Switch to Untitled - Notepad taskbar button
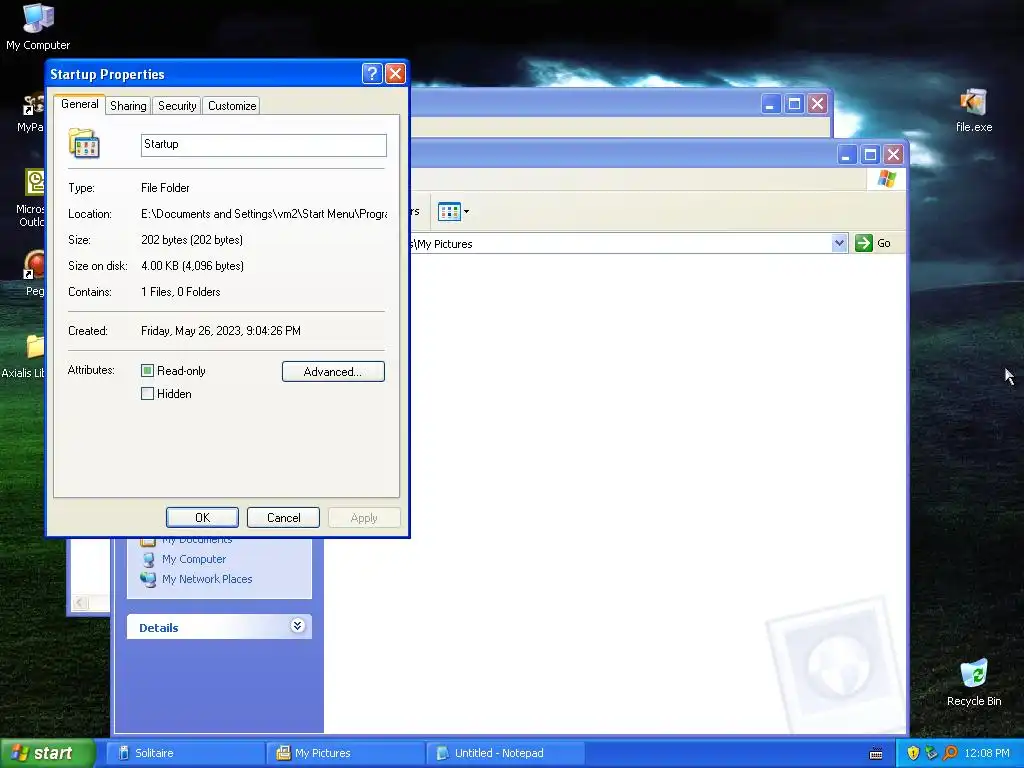Screen dimensions: 1024x768 click(505, 753)
